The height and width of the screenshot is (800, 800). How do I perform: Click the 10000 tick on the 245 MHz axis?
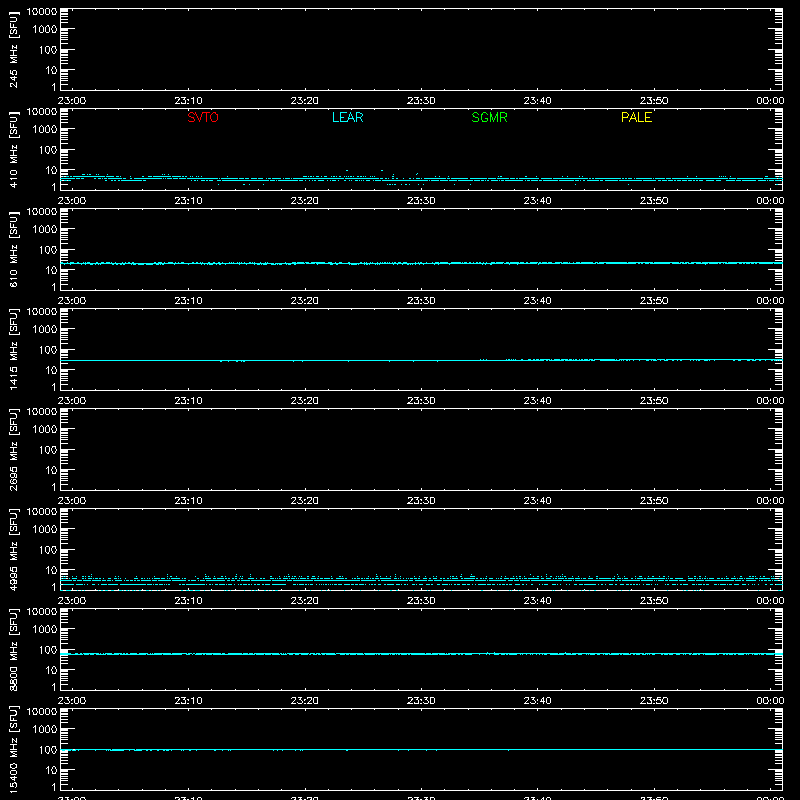pos(42,11)
